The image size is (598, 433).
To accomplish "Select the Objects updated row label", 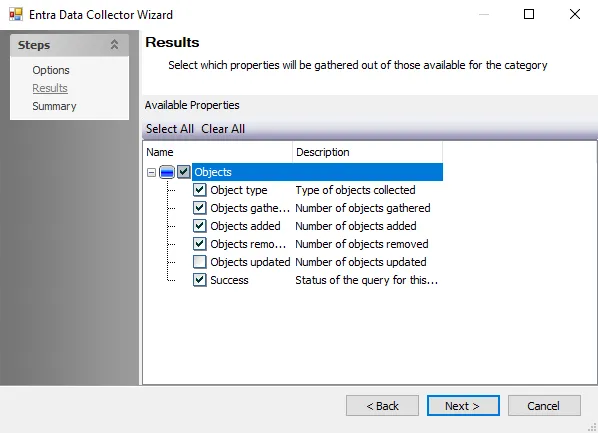I will pos(250,262).
